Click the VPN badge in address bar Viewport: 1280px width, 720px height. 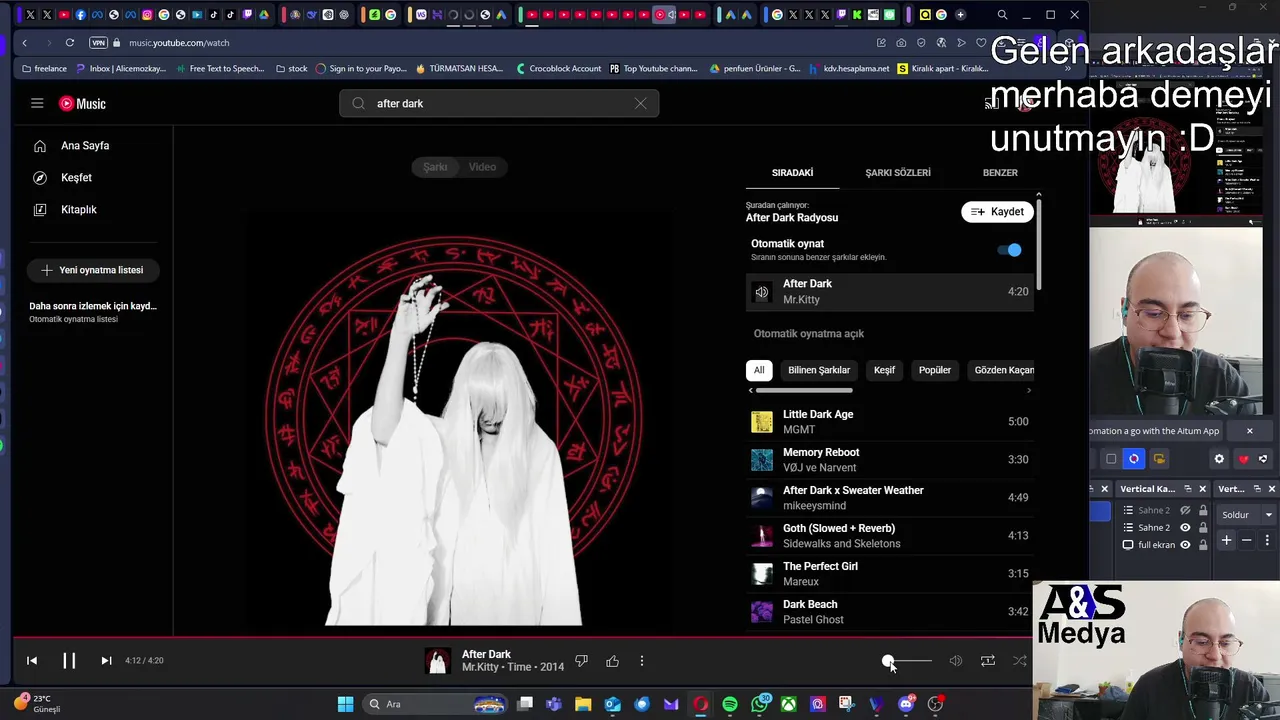pyautogui.click(x=98, y=43)
